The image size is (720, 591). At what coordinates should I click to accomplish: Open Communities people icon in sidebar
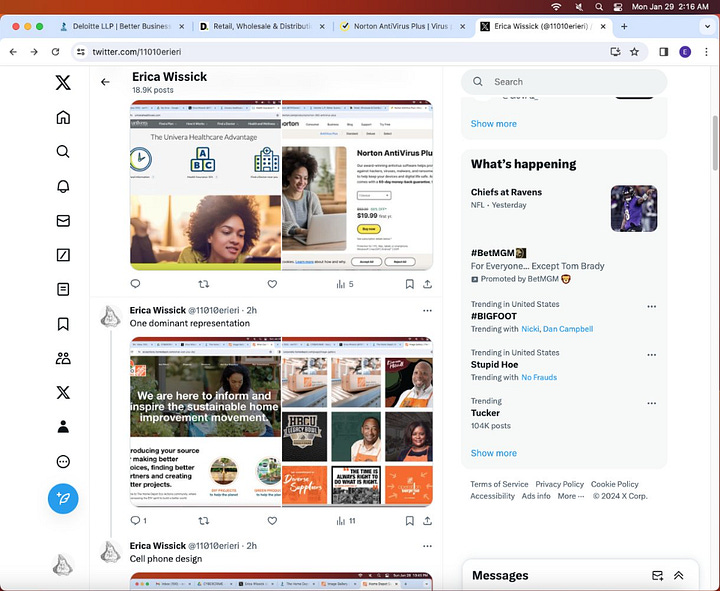[63, 358]
